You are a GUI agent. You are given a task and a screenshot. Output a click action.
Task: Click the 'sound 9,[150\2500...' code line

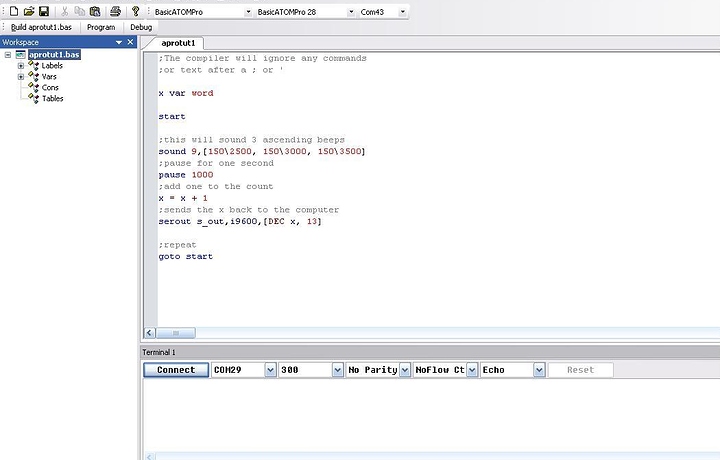[x=262, y=151]
